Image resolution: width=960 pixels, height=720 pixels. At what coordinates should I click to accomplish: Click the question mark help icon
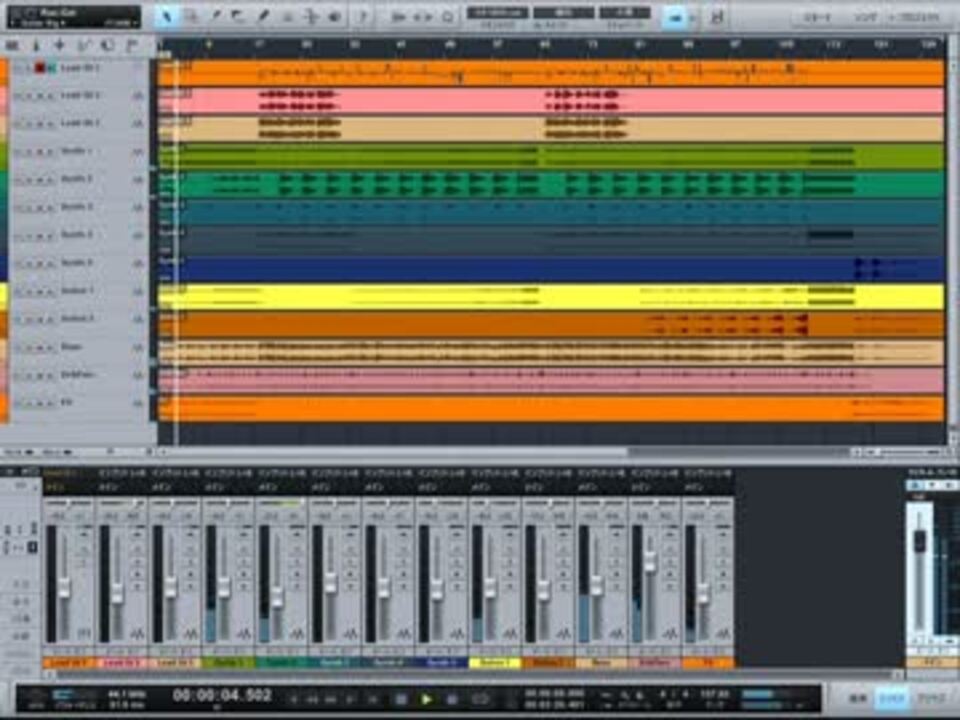coord(362,17)
